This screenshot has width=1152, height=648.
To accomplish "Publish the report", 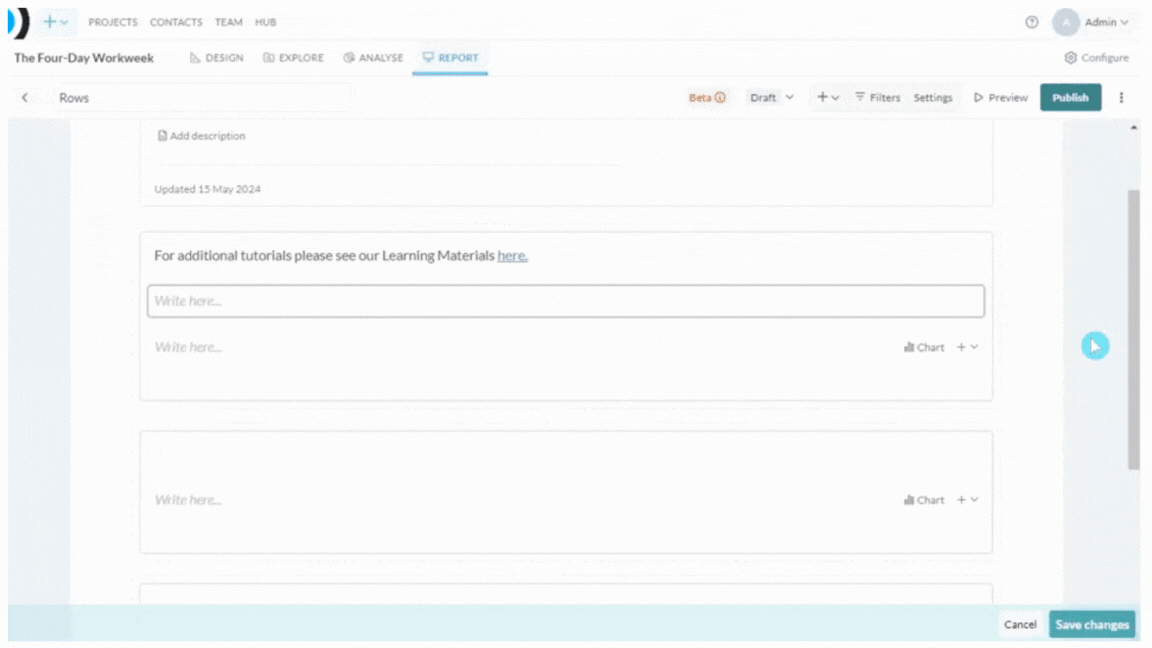I will point(1070,97).
